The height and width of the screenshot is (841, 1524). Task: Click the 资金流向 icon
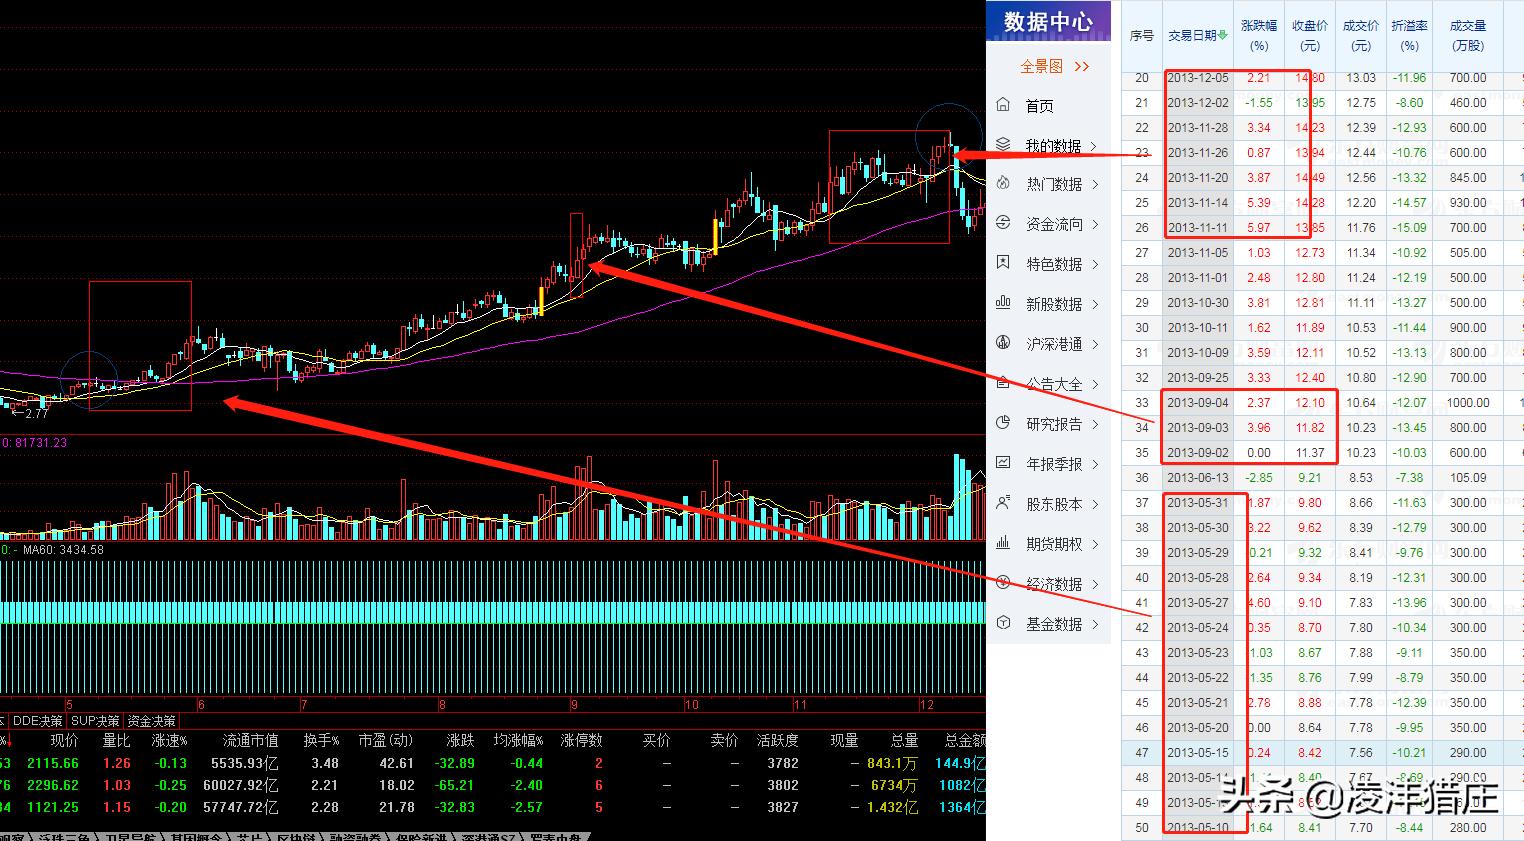(1004, 224)
